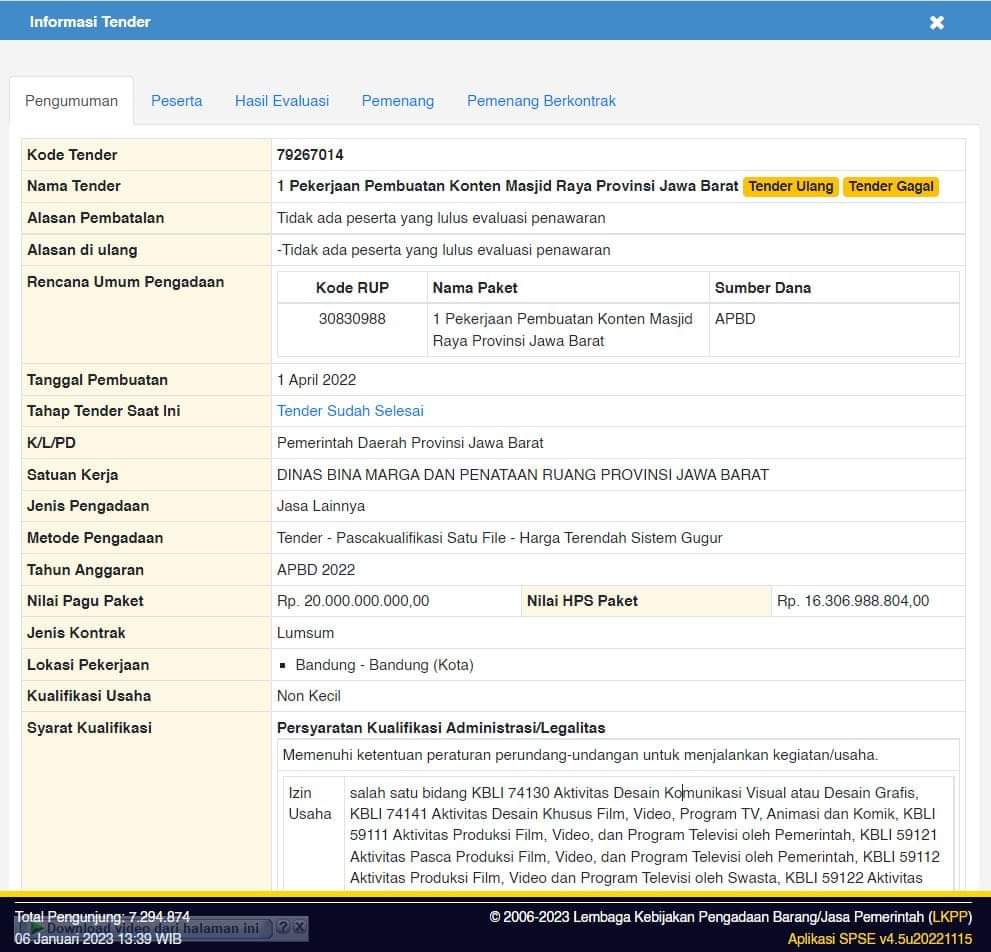
Task: Click the Alasan Pembatalan value text
Action: click(x=441, y=218)
